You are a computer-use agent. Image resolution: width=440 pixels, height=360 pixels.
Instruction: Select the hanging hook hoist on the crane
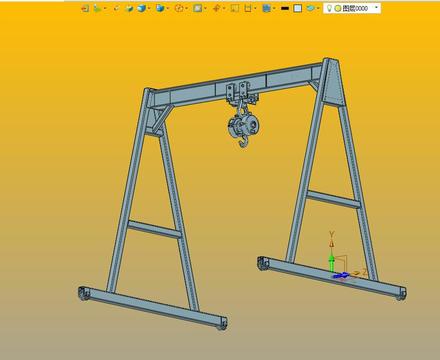pyautogui.click(x=243, y=125)
